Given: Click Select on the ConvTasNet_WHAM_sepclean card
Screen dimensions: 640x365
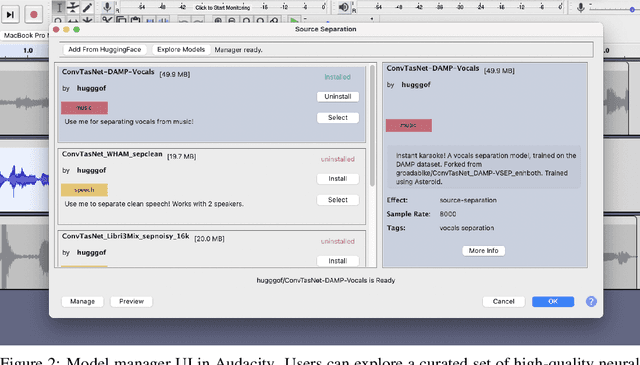Looking at the screenshot, I should click(338, 200).
